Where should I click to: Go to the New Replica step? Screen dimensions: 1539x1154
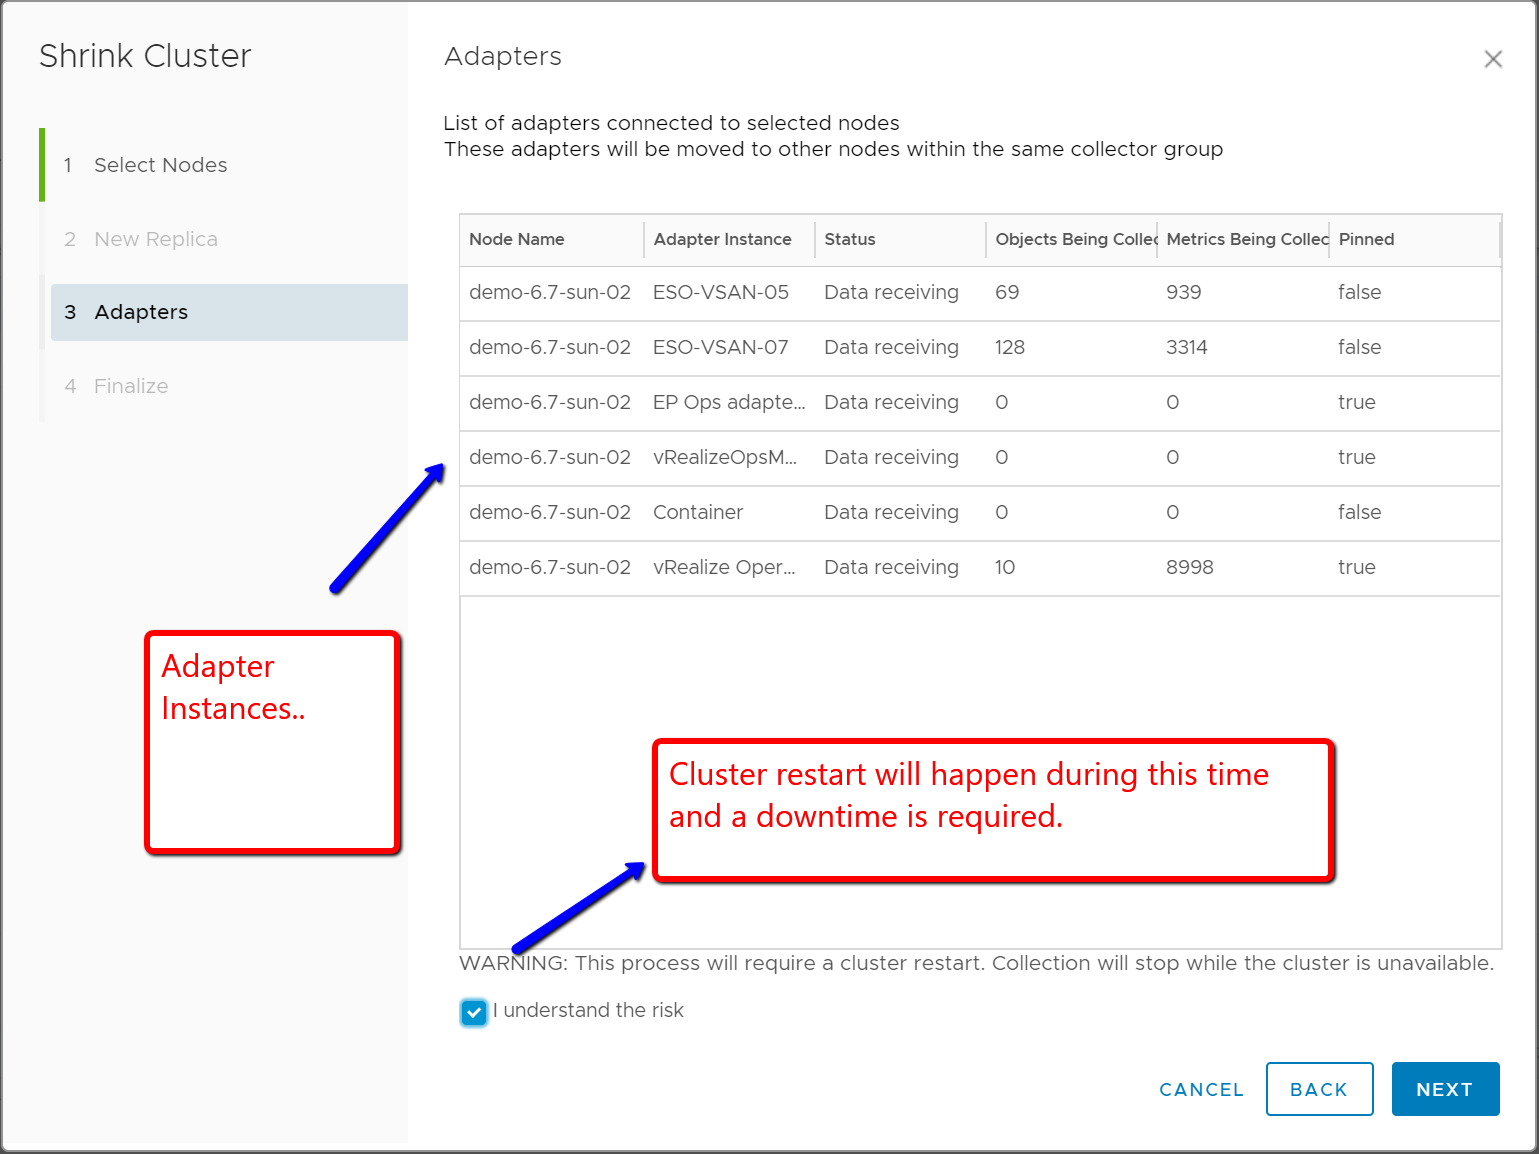pyautogui.click(x=155, y=239)
